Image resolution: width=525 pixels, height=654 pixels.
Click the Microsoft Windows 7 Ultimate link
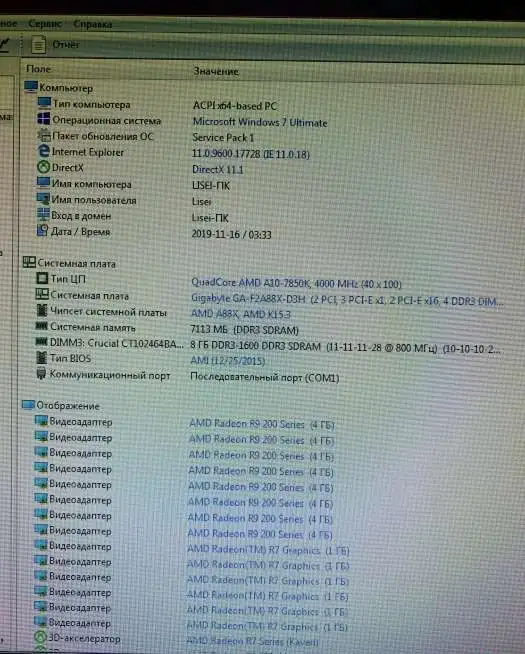click(260, 122)
